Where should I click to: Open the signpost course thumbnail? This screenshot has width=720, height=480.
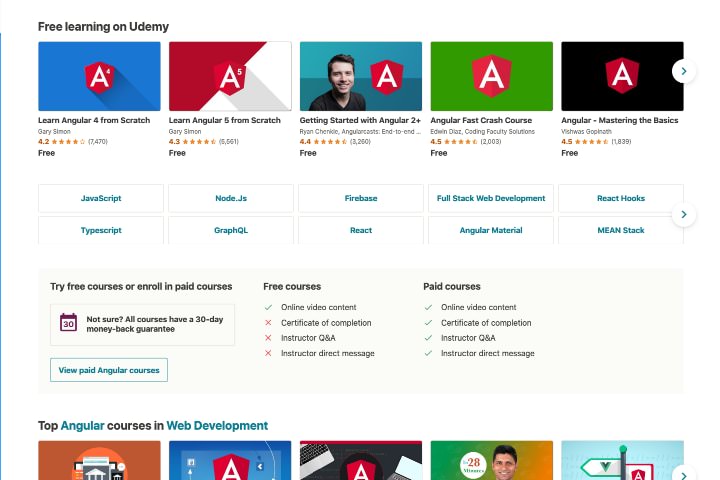(622, 460)
